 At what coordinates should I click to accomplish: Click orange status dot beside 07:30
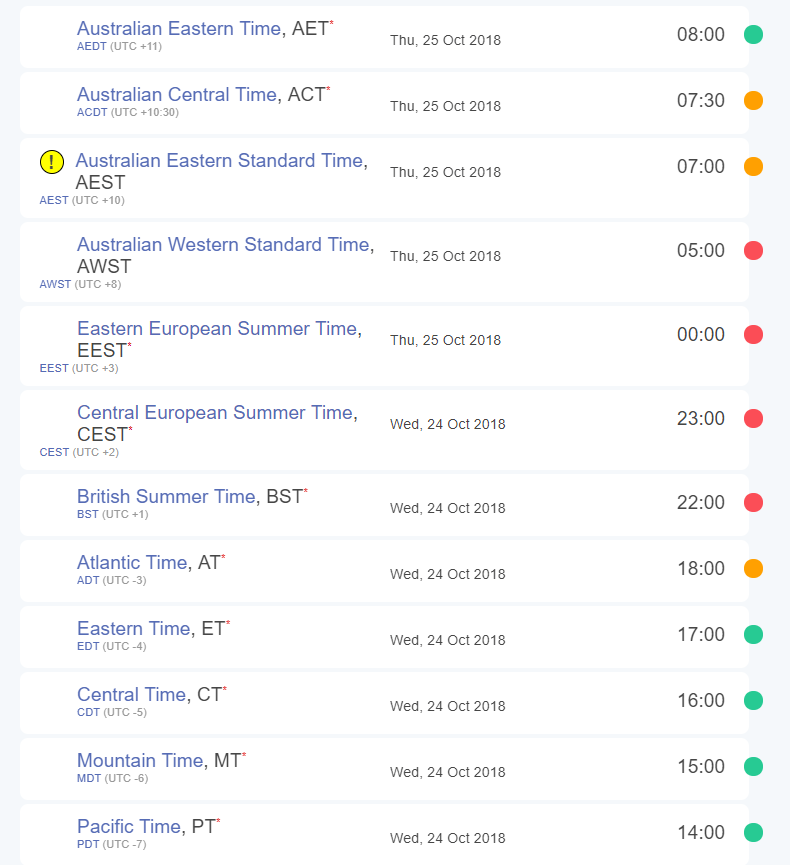753,100
